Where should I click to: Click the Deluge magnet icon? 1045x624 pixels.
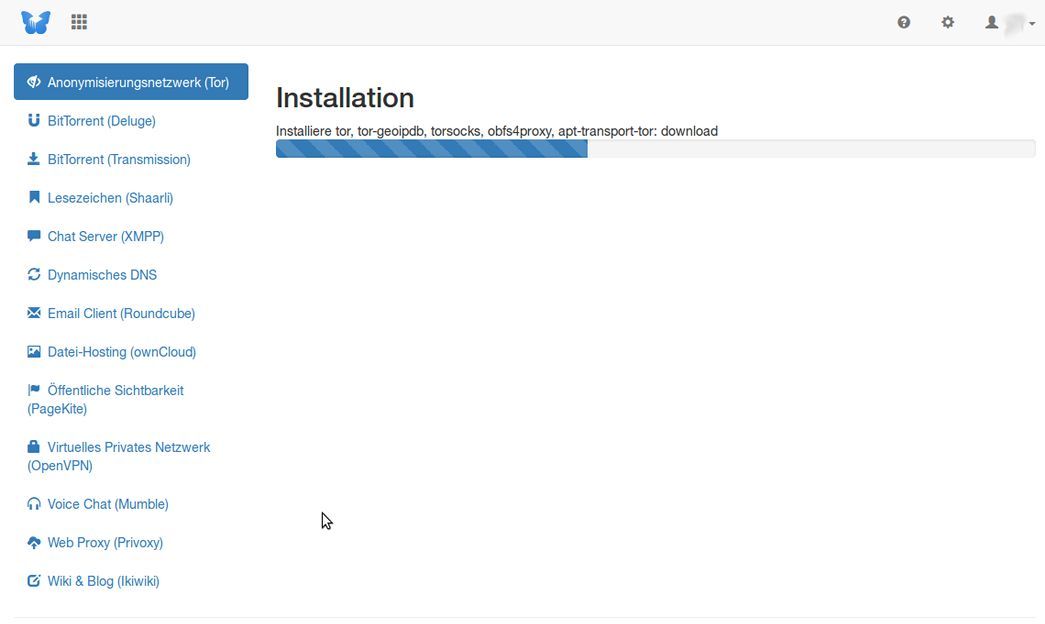pos(34,121)
